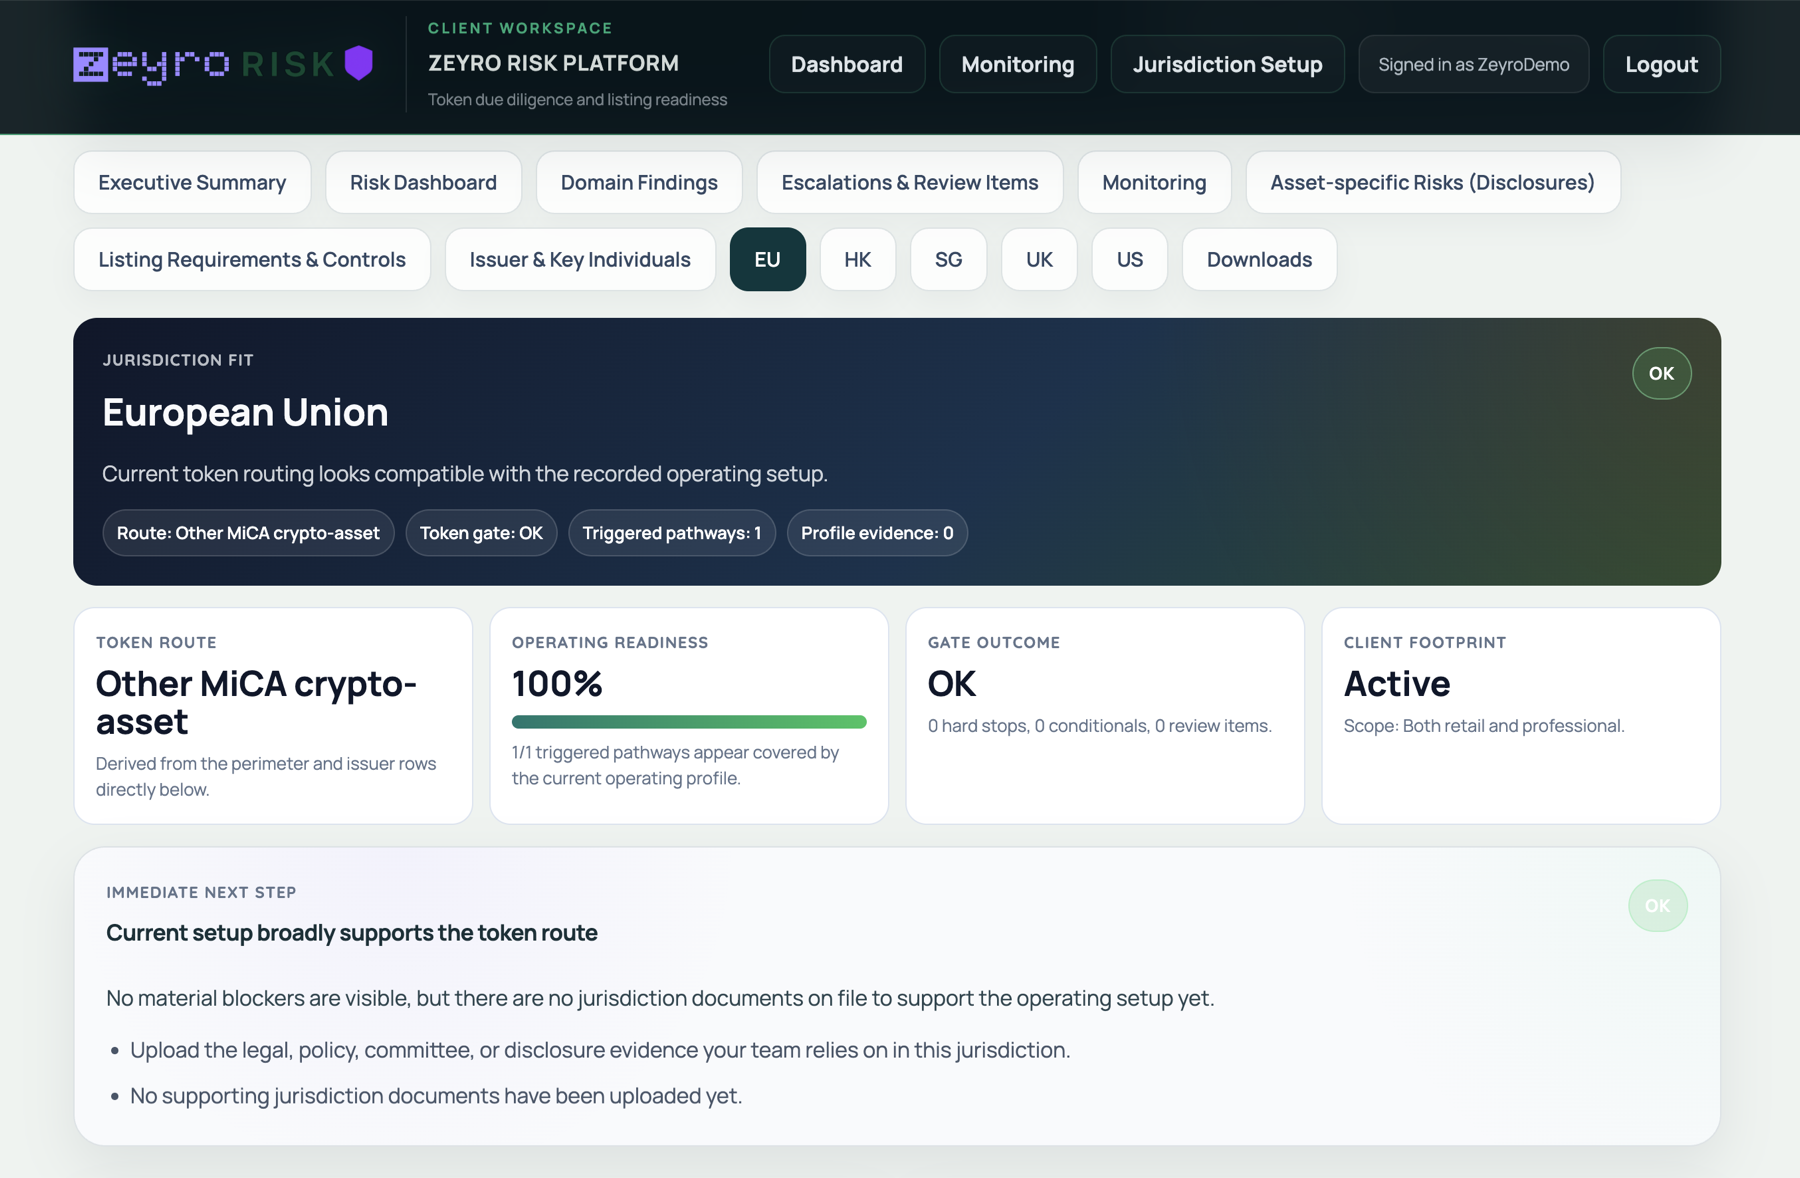Open the US jurisdiction tab
Viewport: 1800px width, 1178px height.
point(1129,259)
